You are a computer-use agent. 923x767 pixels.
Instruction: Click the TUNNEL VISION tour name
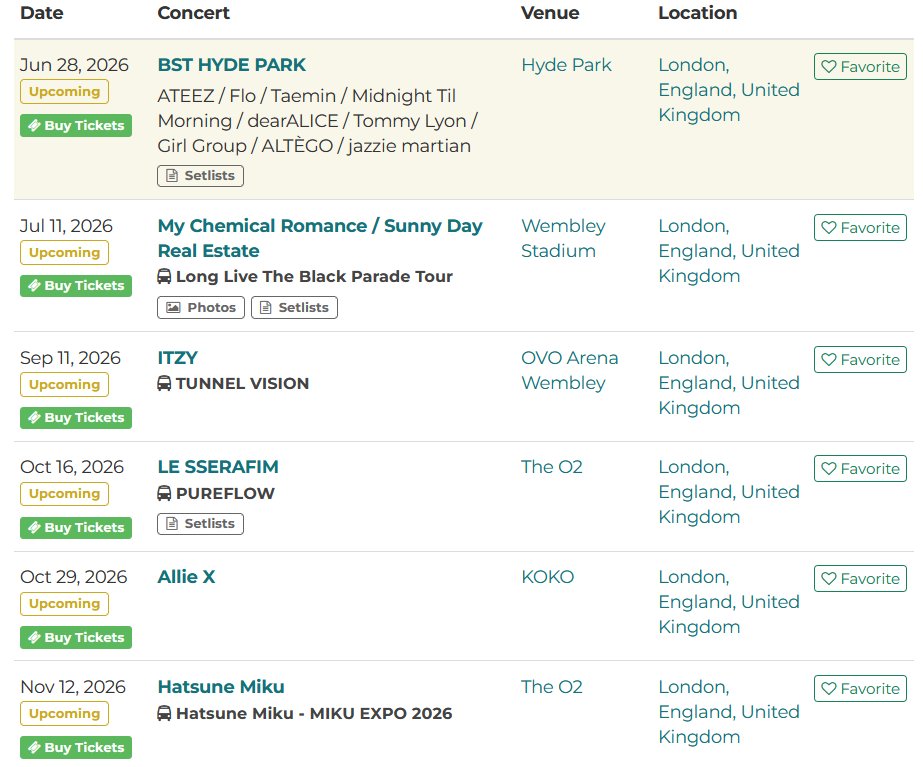coord(243,384)
